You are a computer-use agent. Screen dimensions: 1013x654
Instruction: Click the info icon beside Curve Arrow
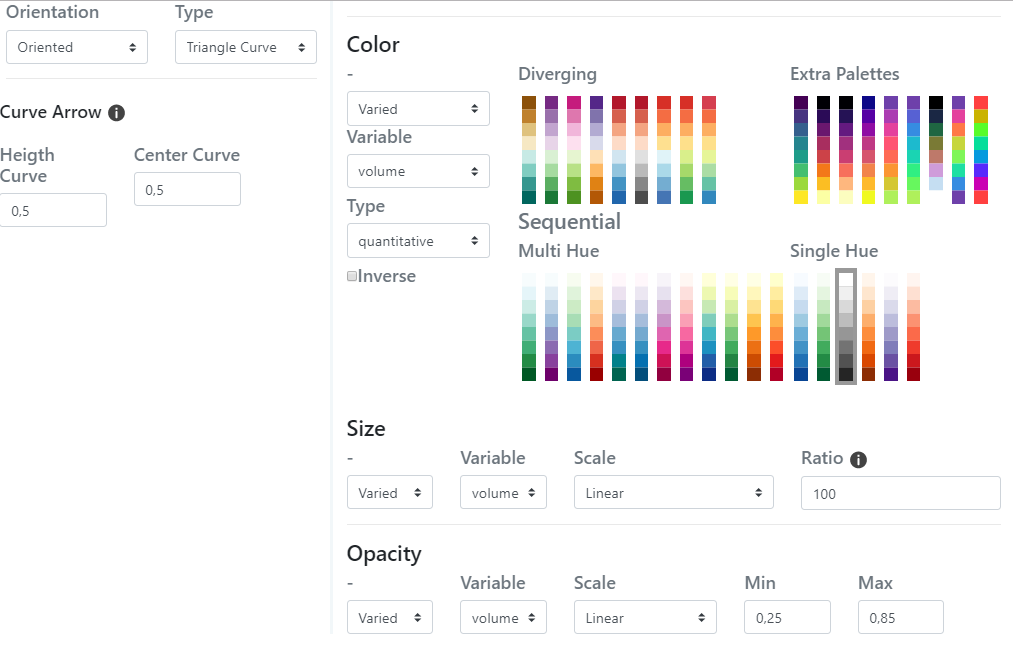(116, 113)
